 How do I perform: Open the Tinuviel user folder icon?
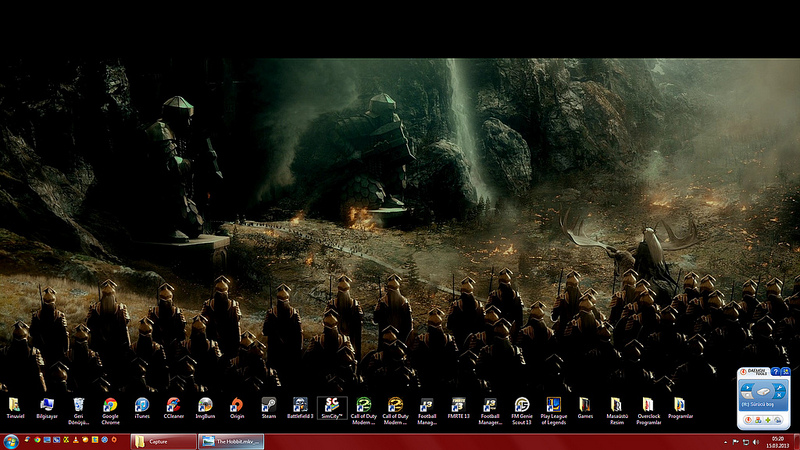[15, 406]
